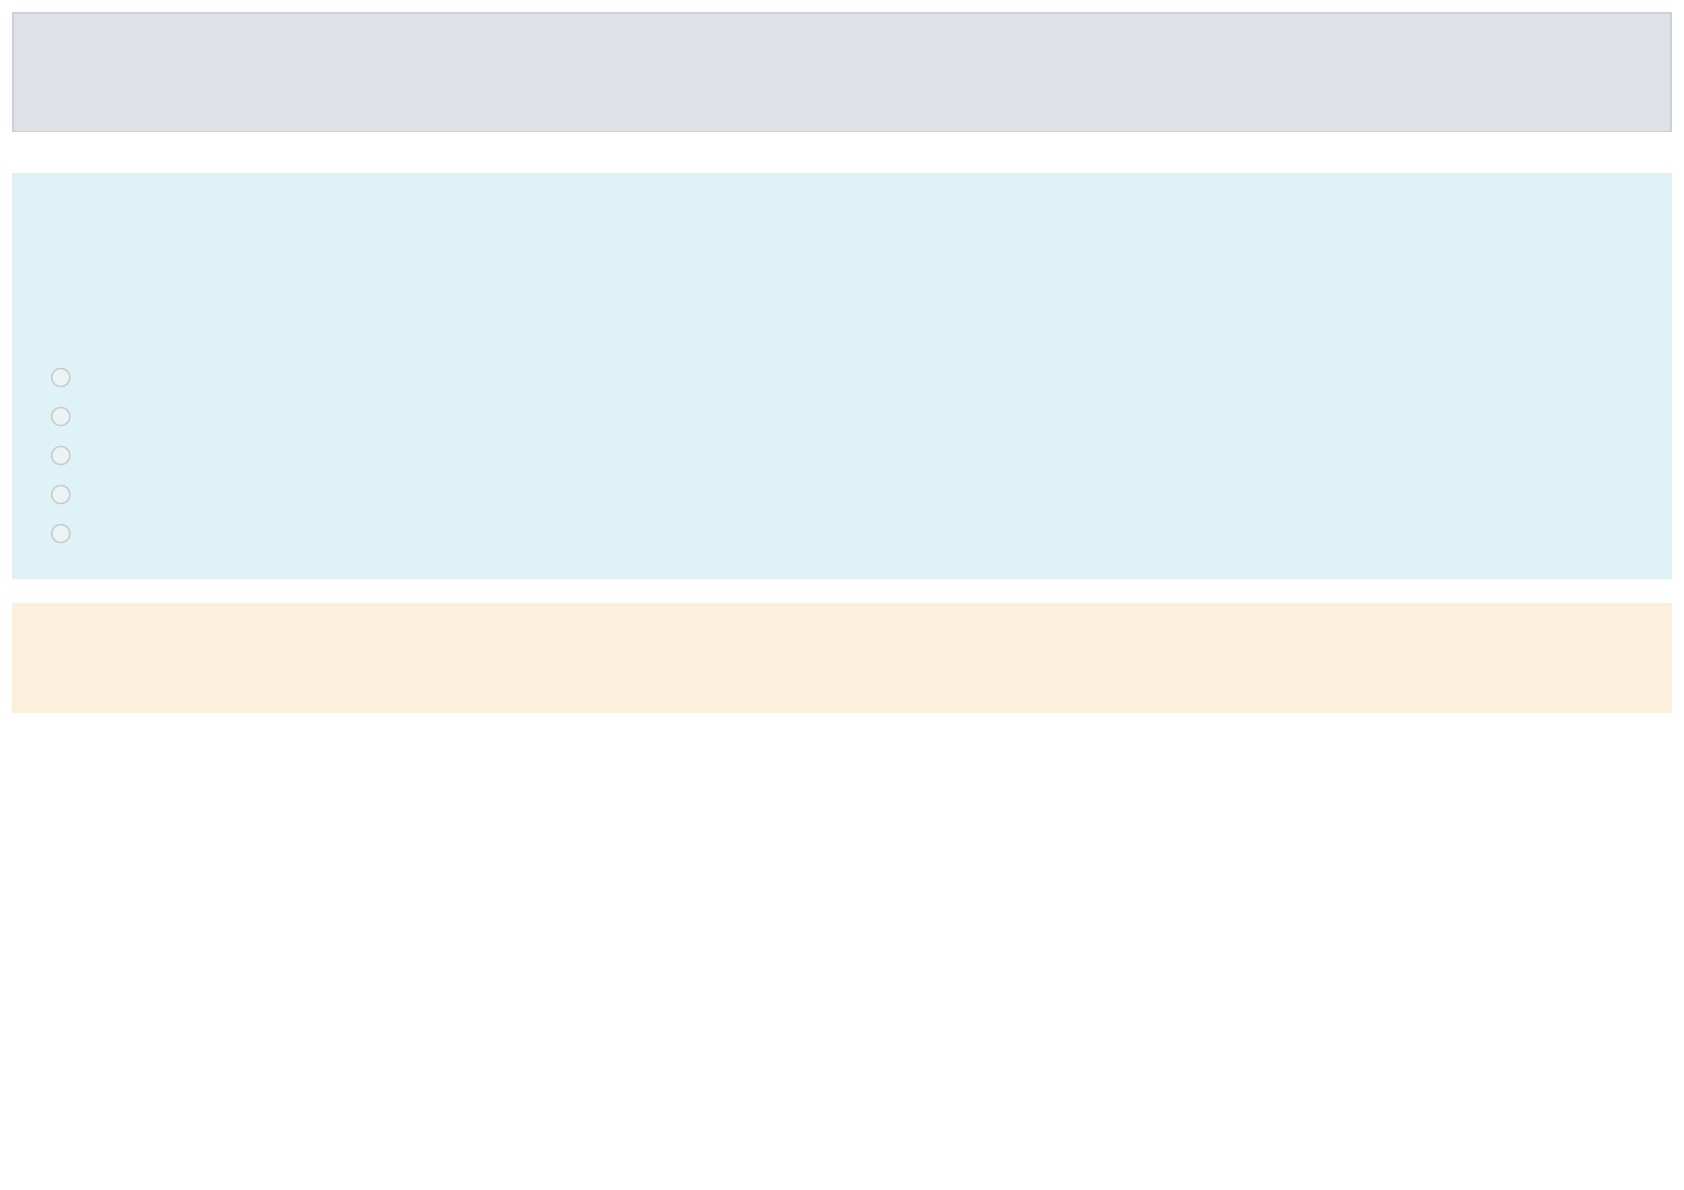
Task: Select the first radio button option
Action: [x=61, y=377]
